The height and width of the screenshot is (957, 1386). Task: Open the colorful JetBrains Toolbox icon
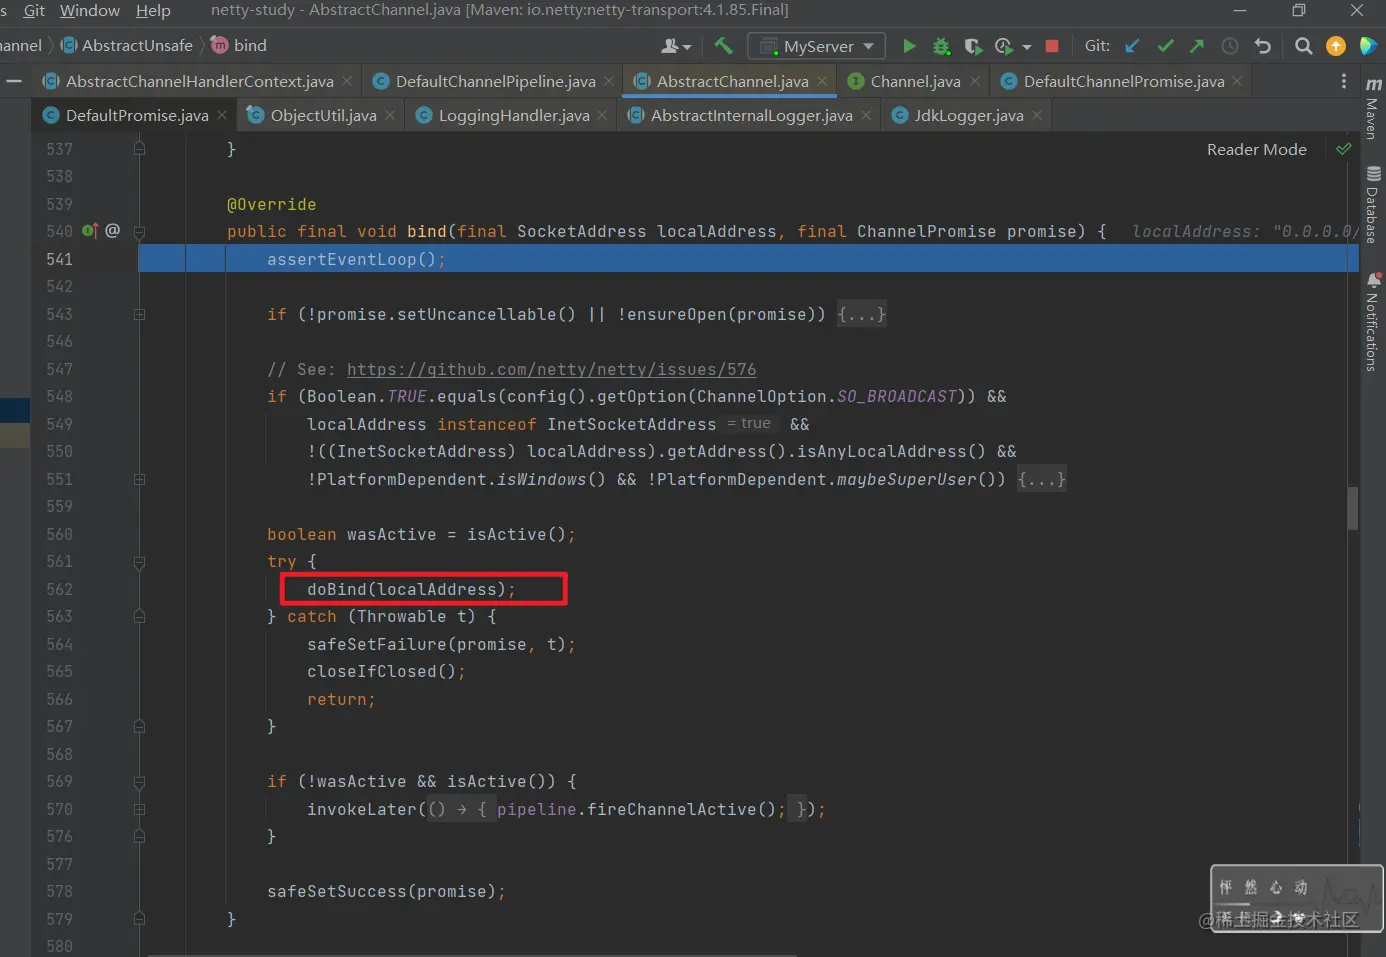(1368, 46)
